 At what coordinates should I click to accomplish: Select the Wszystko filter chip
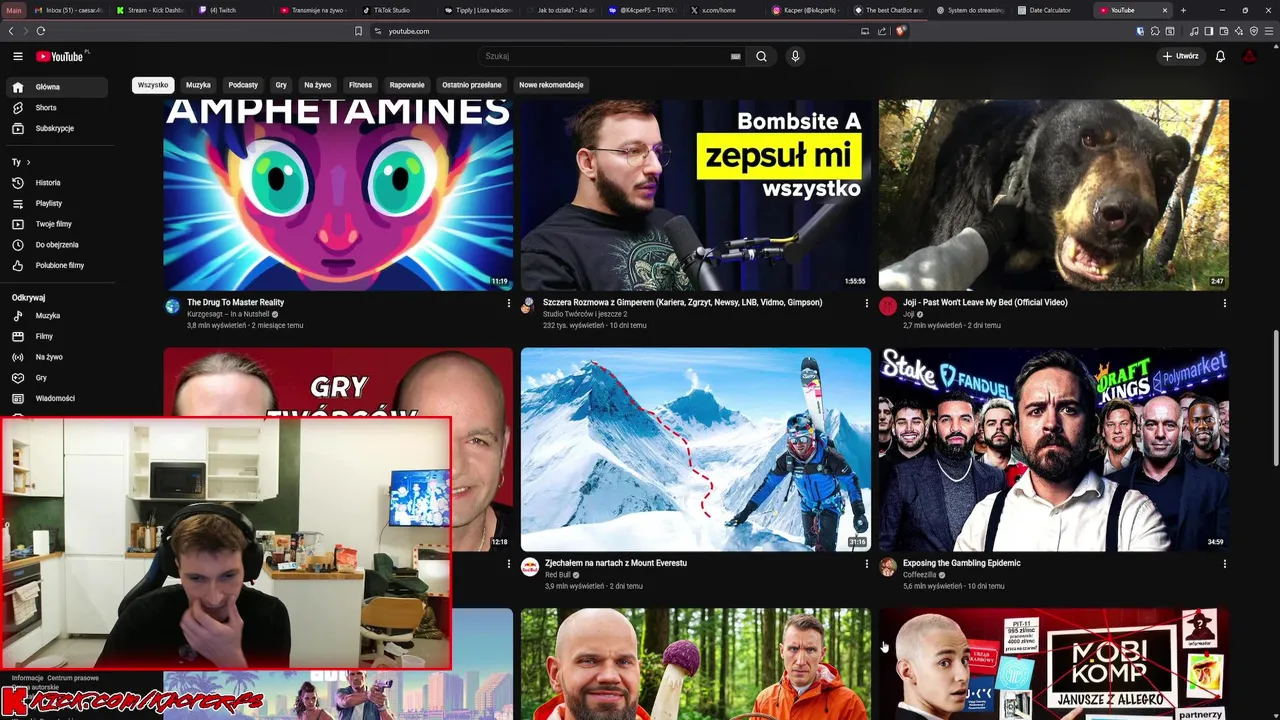click(153, 85)
